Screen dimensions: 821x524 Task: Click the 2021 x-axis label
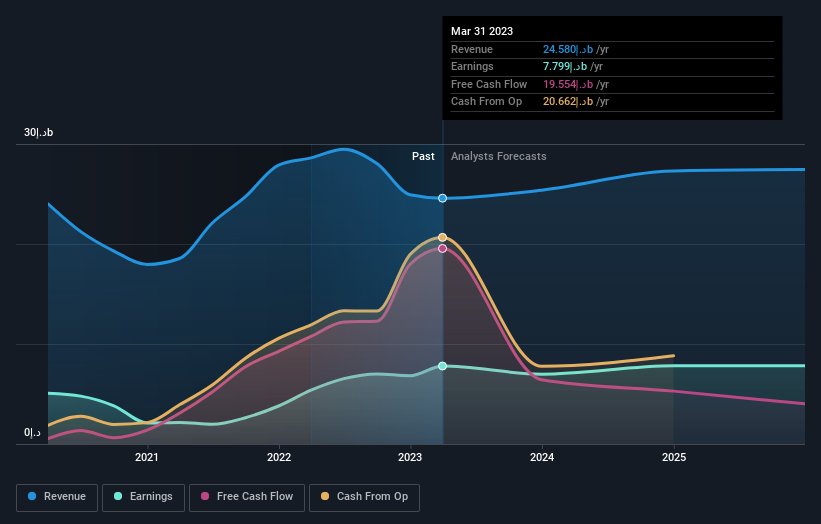(x=147, y=458)
